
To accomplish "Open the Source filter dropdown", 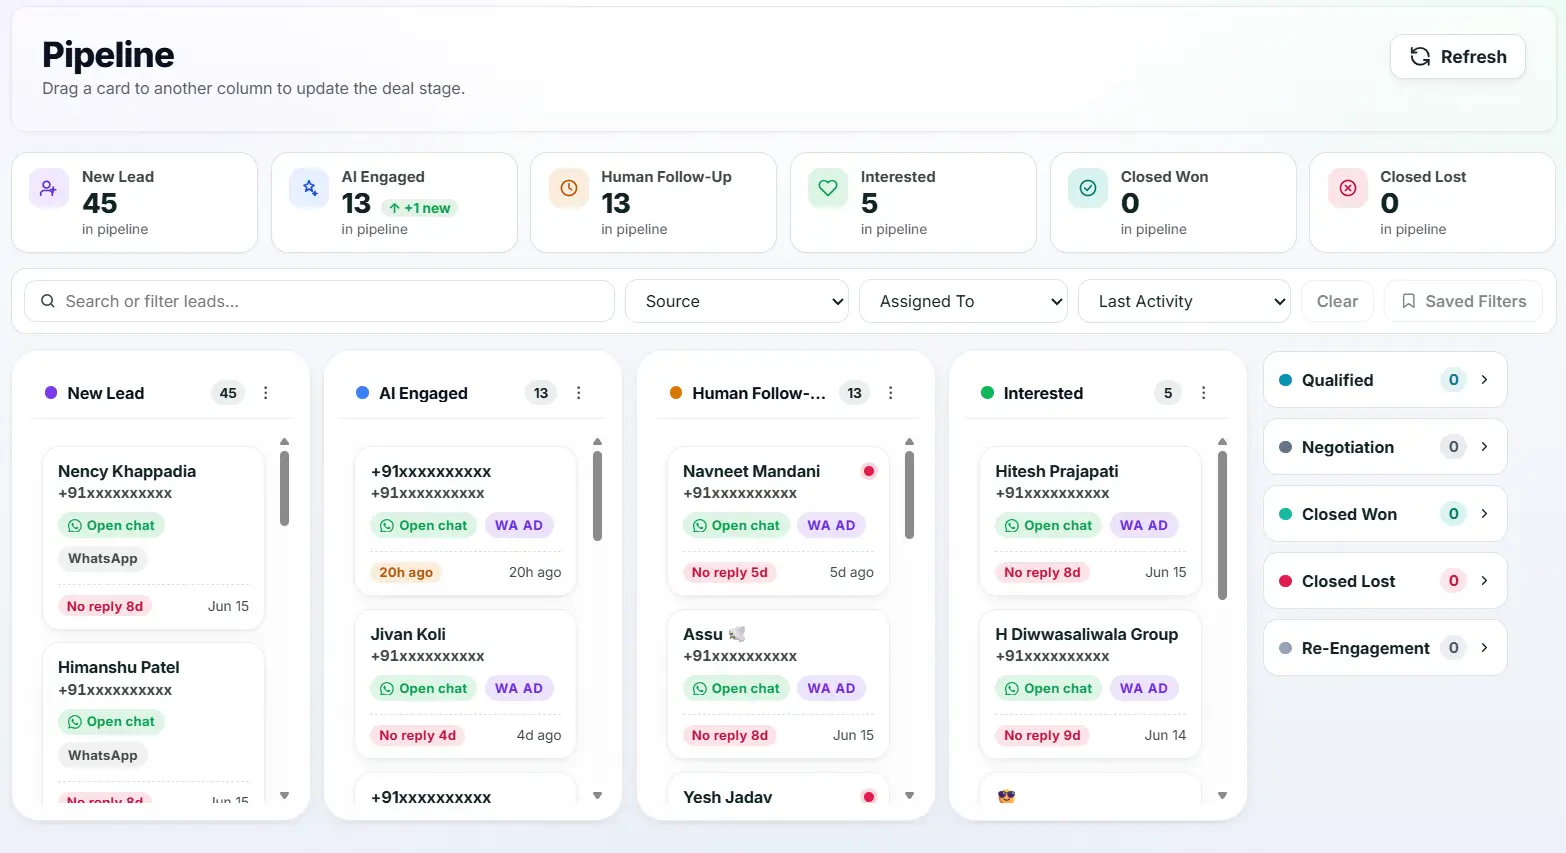I will 736,301.
